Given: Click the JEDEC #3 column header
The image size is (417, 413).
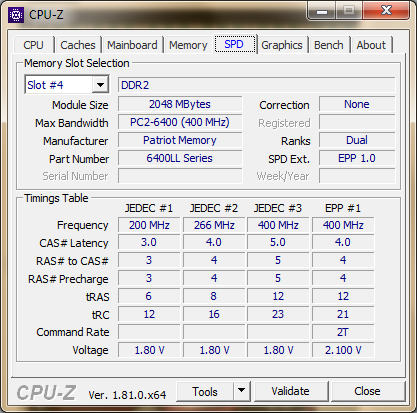Looking at the screenshot, I should [278, 208].
